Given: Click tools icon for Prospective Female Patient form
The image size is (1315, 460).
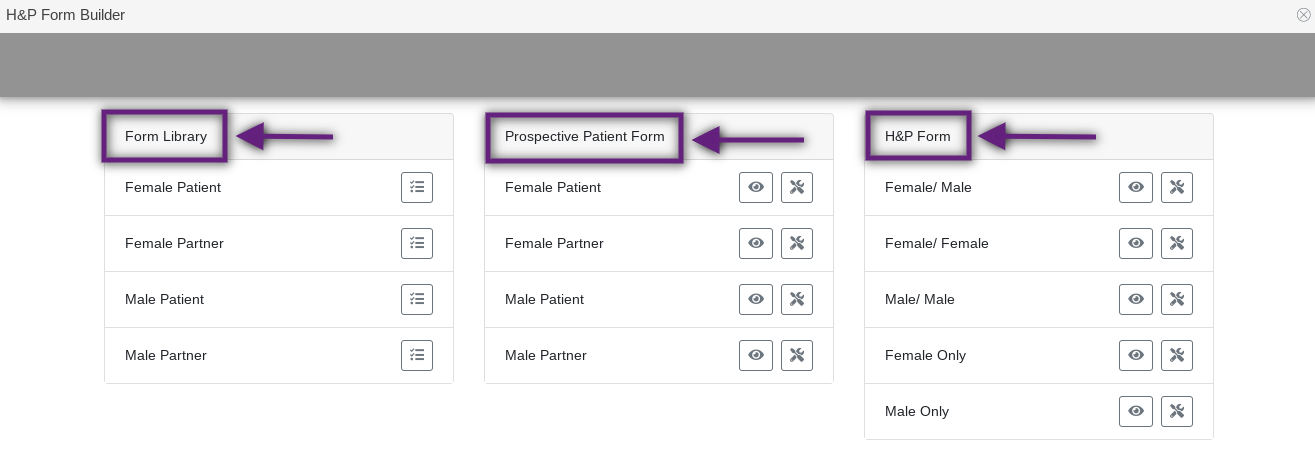Looking at the screenshot, I should pyautogui.click(x=797, y=187).
